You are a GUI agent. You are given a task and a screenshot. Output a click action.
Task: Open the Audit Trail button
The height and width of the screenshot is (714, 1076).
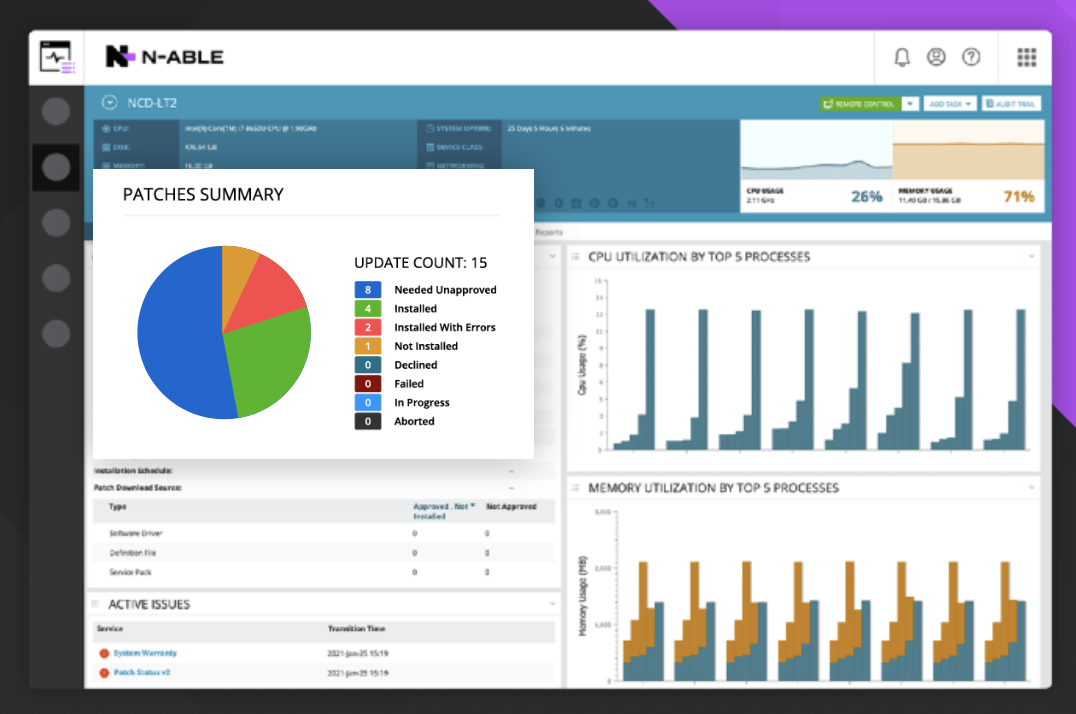tap(1011, 104)
